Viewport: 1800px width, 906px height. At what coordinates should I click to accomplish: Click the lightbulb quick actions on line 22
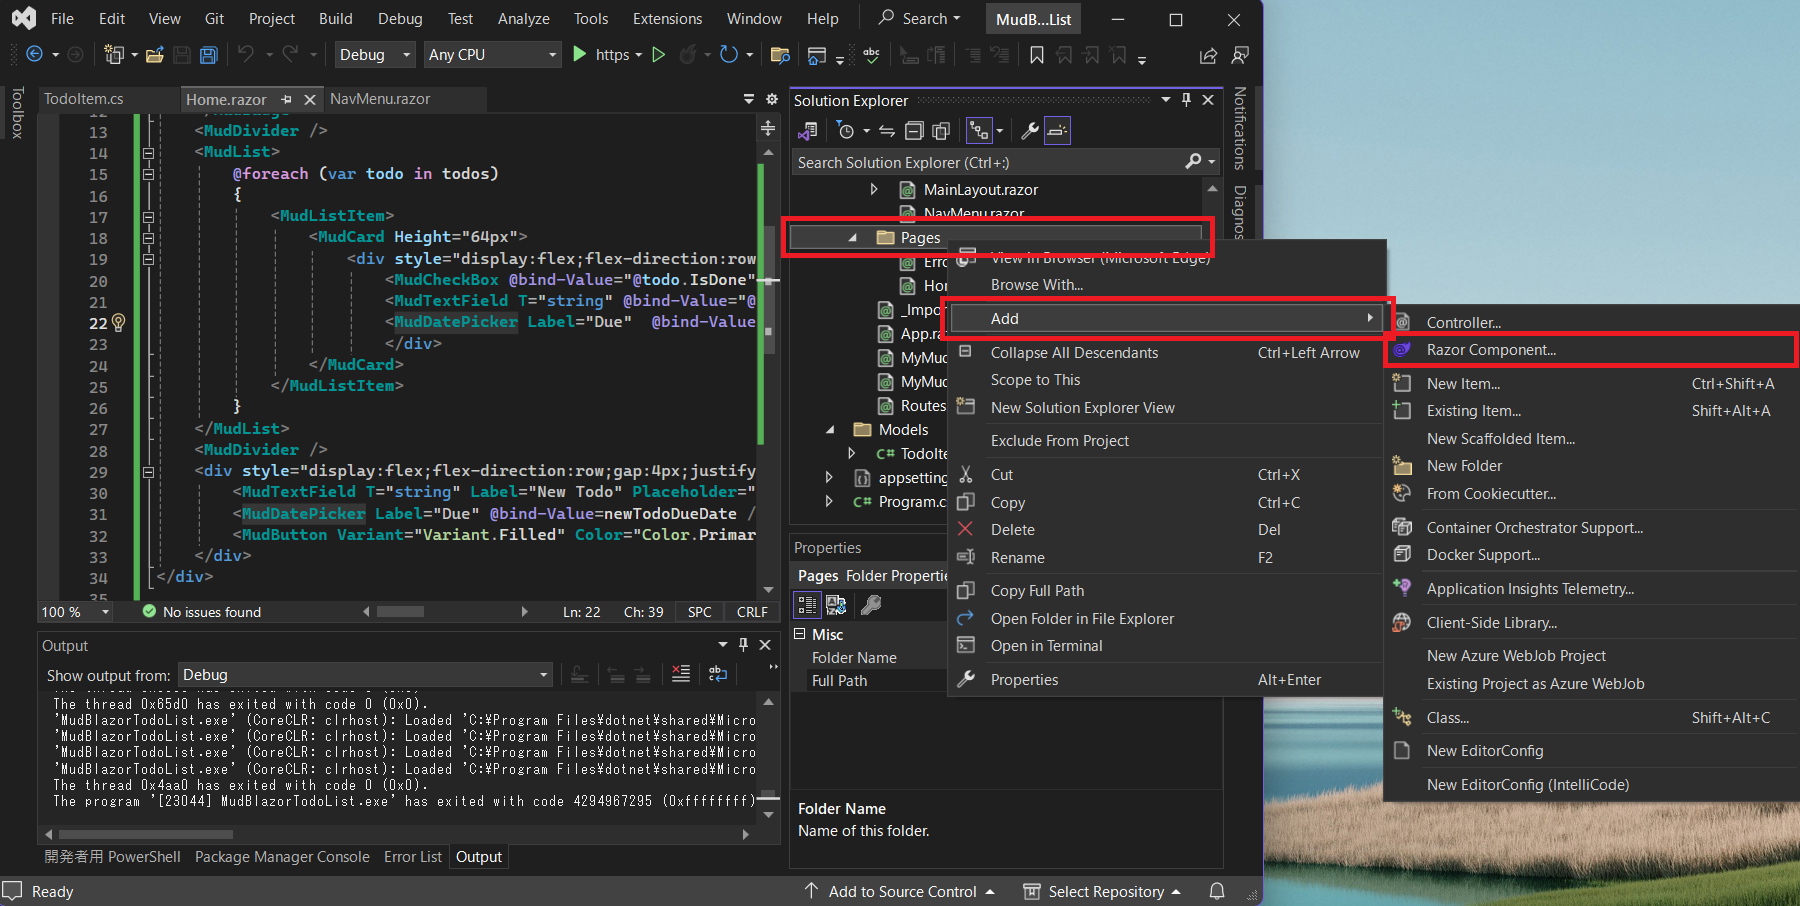119,322
